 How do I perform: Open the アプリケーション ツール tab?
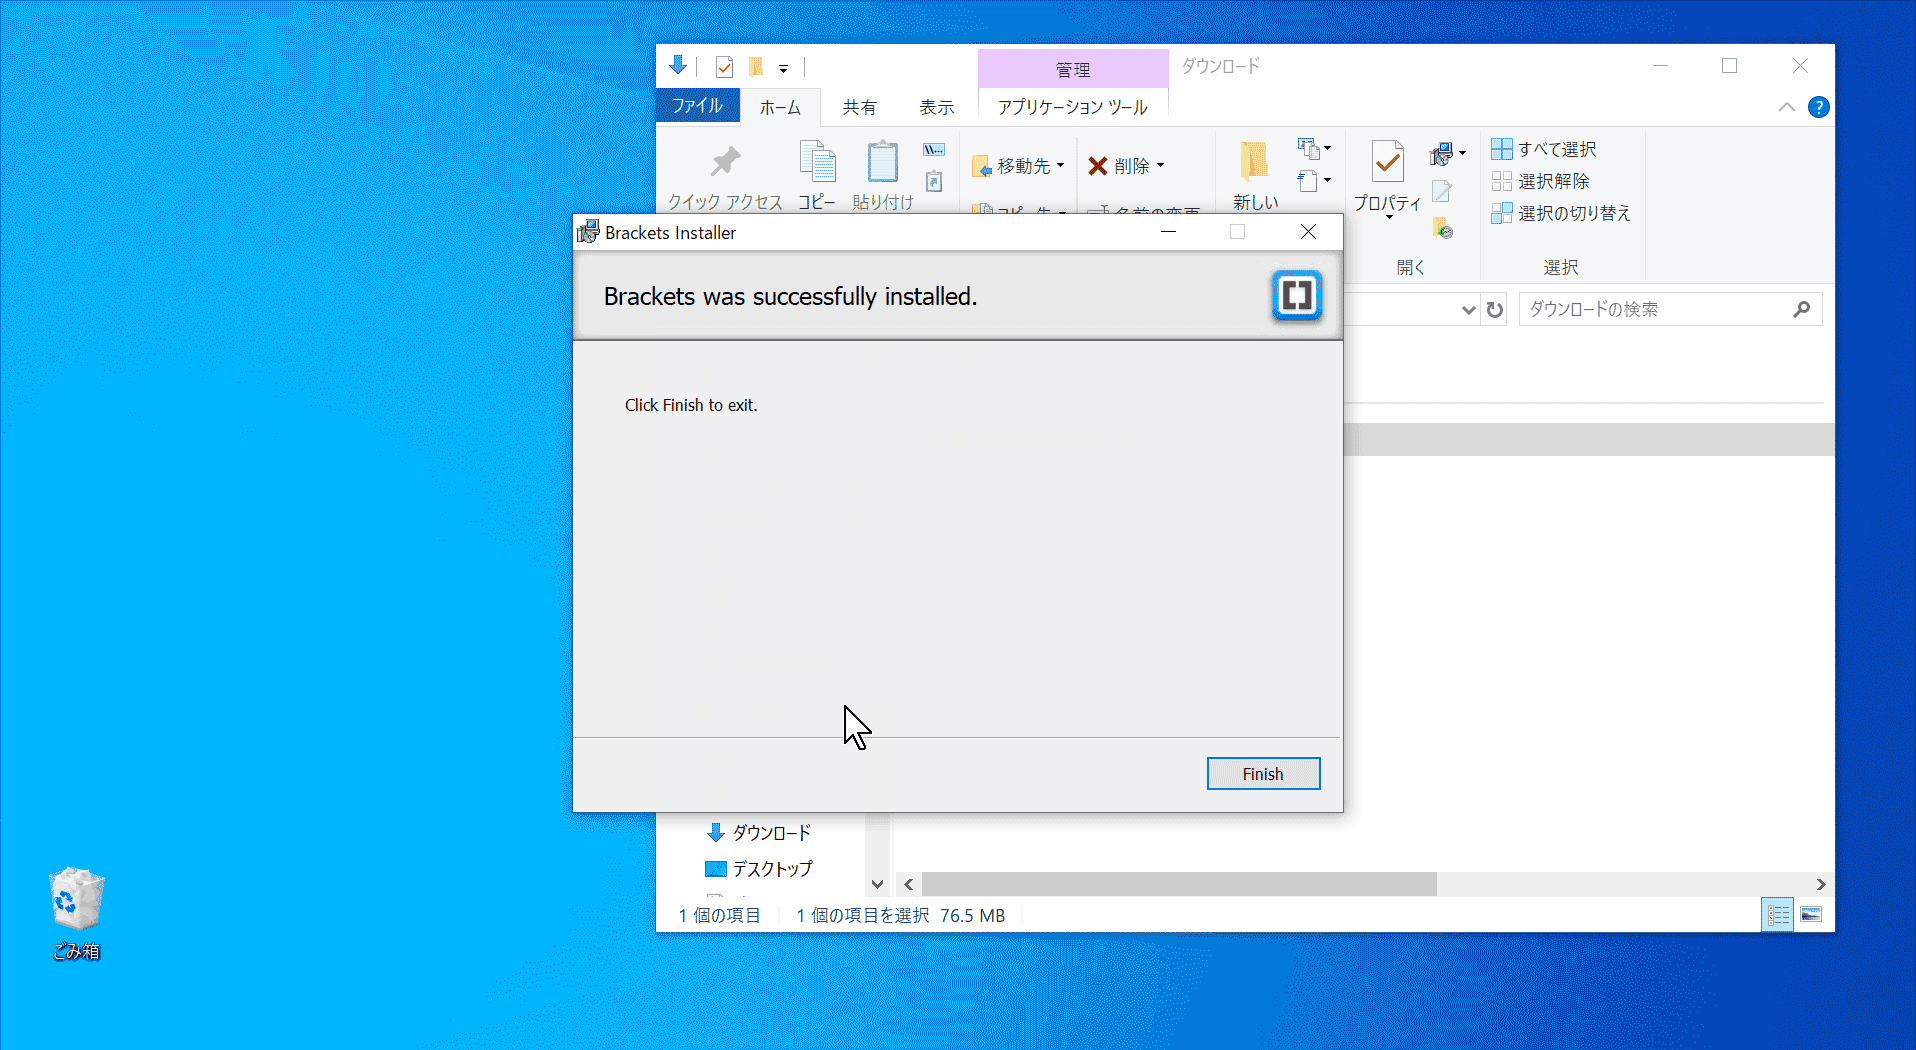1073,107
